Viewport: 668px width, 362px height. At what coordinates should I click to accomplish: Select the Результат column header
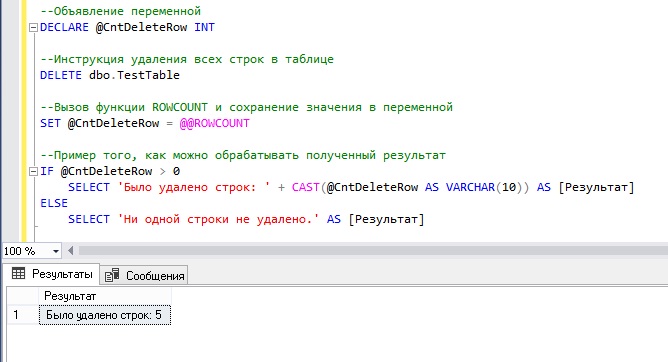(105, 296)
